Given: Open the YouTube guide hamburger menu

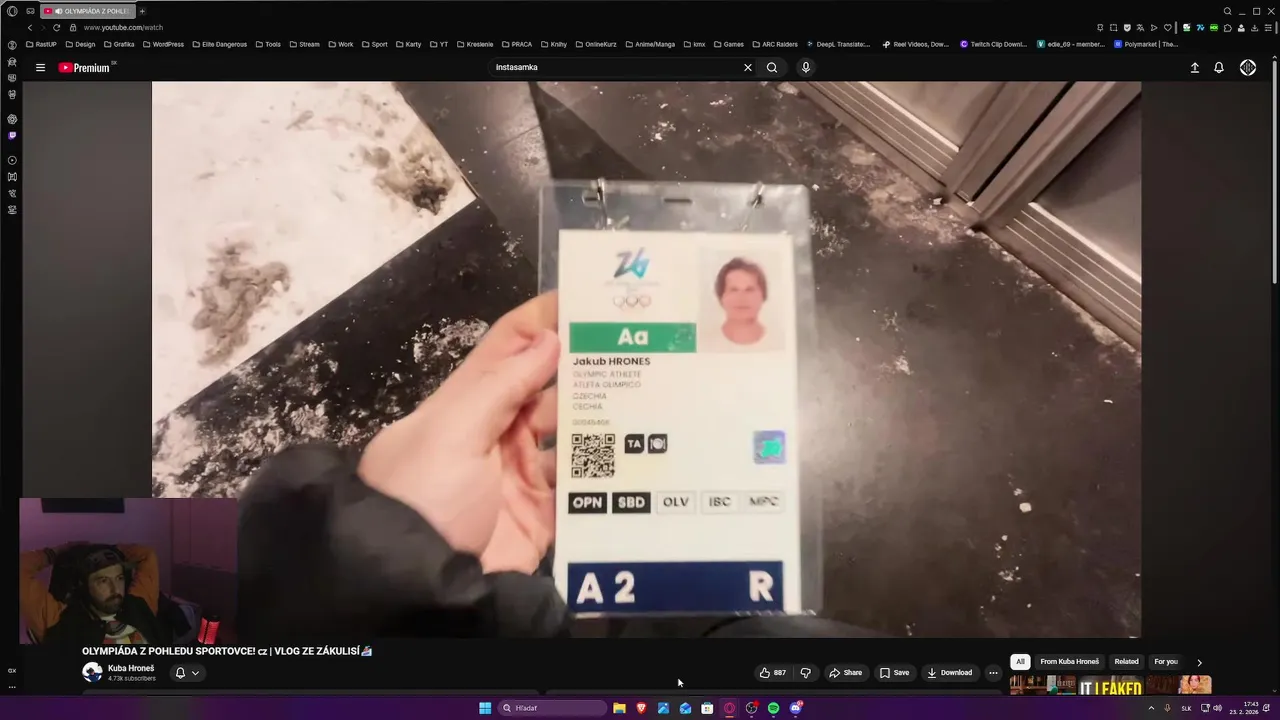Looking at the screenshot, I should (x=40, y=68).
